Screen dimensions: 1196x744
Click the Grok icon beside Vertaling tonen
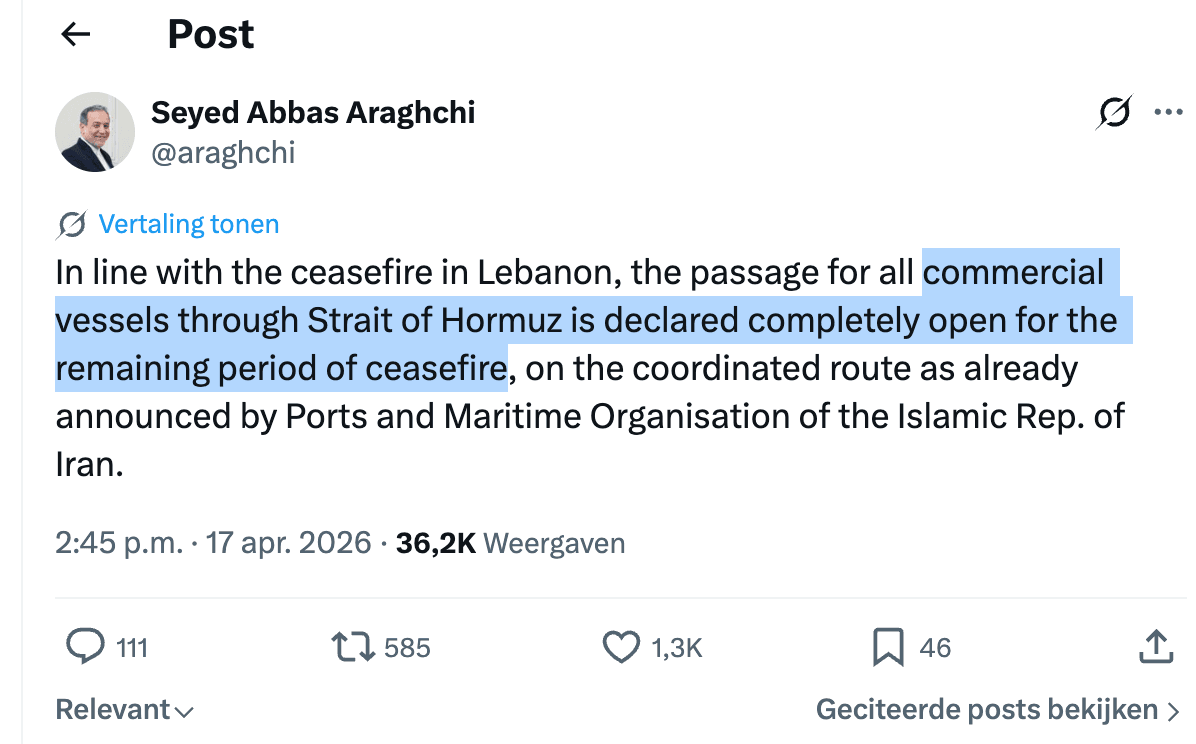point(72,225)
